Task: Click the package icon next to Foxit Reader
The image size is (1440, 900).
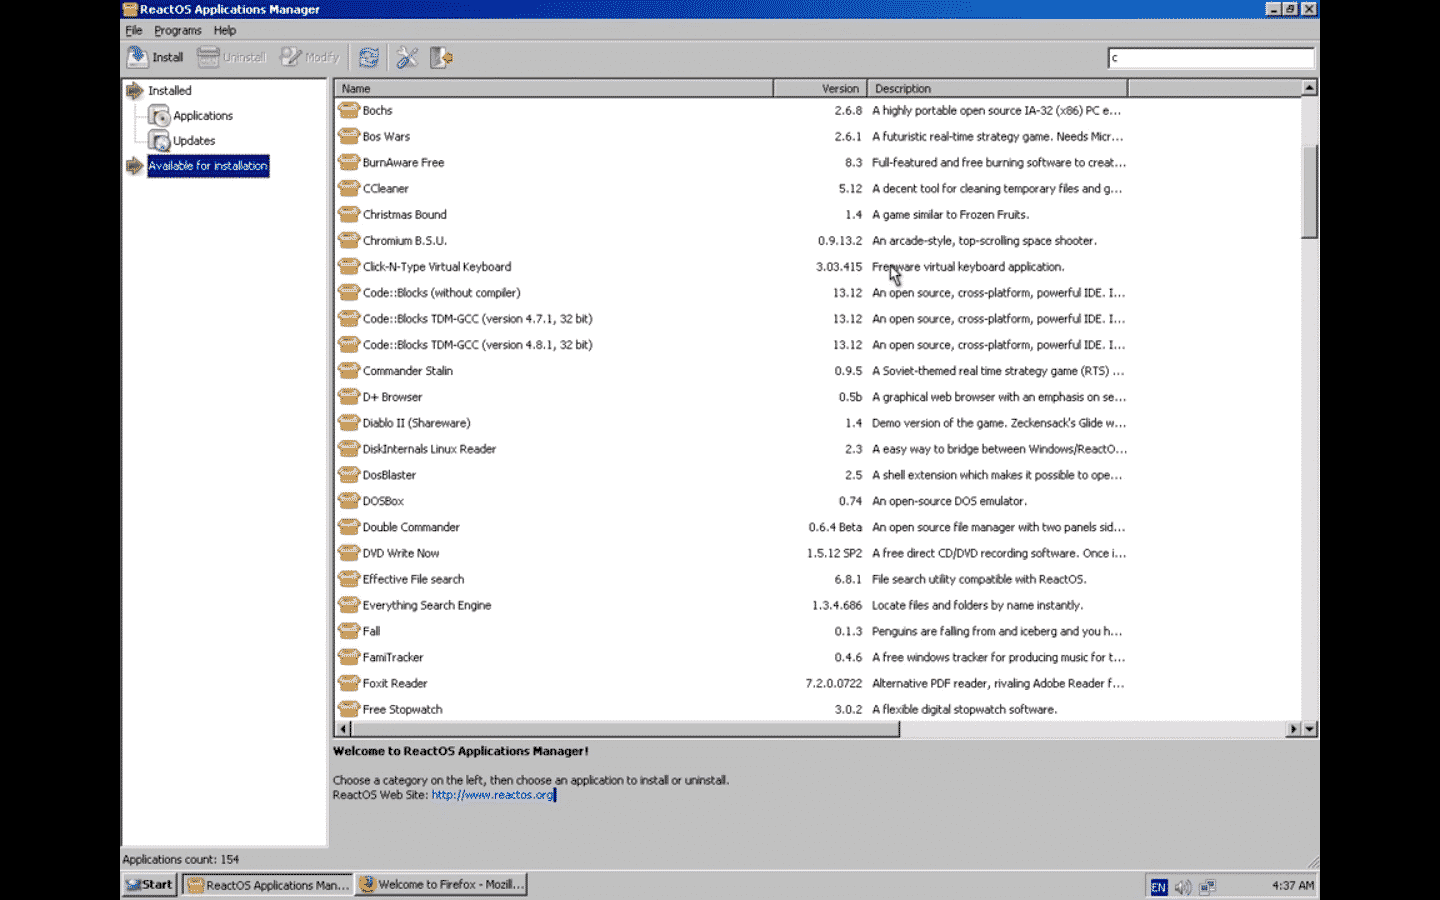Action: [348, 682]
